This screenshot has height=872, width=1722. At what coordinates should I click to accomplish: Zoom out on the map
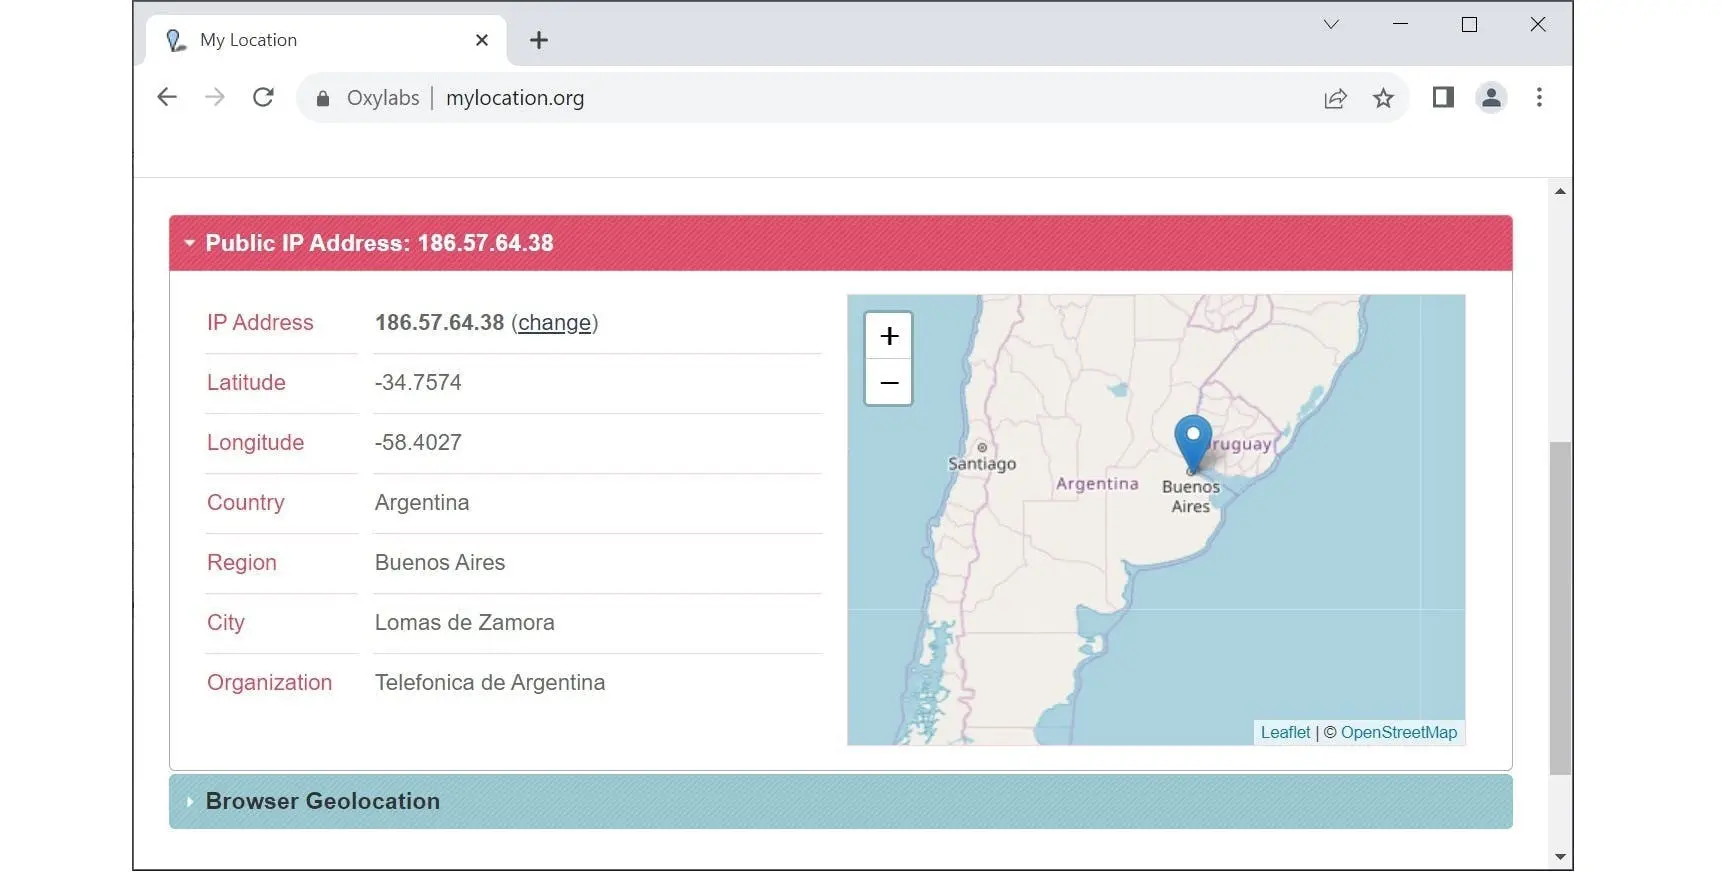(889, 383)
